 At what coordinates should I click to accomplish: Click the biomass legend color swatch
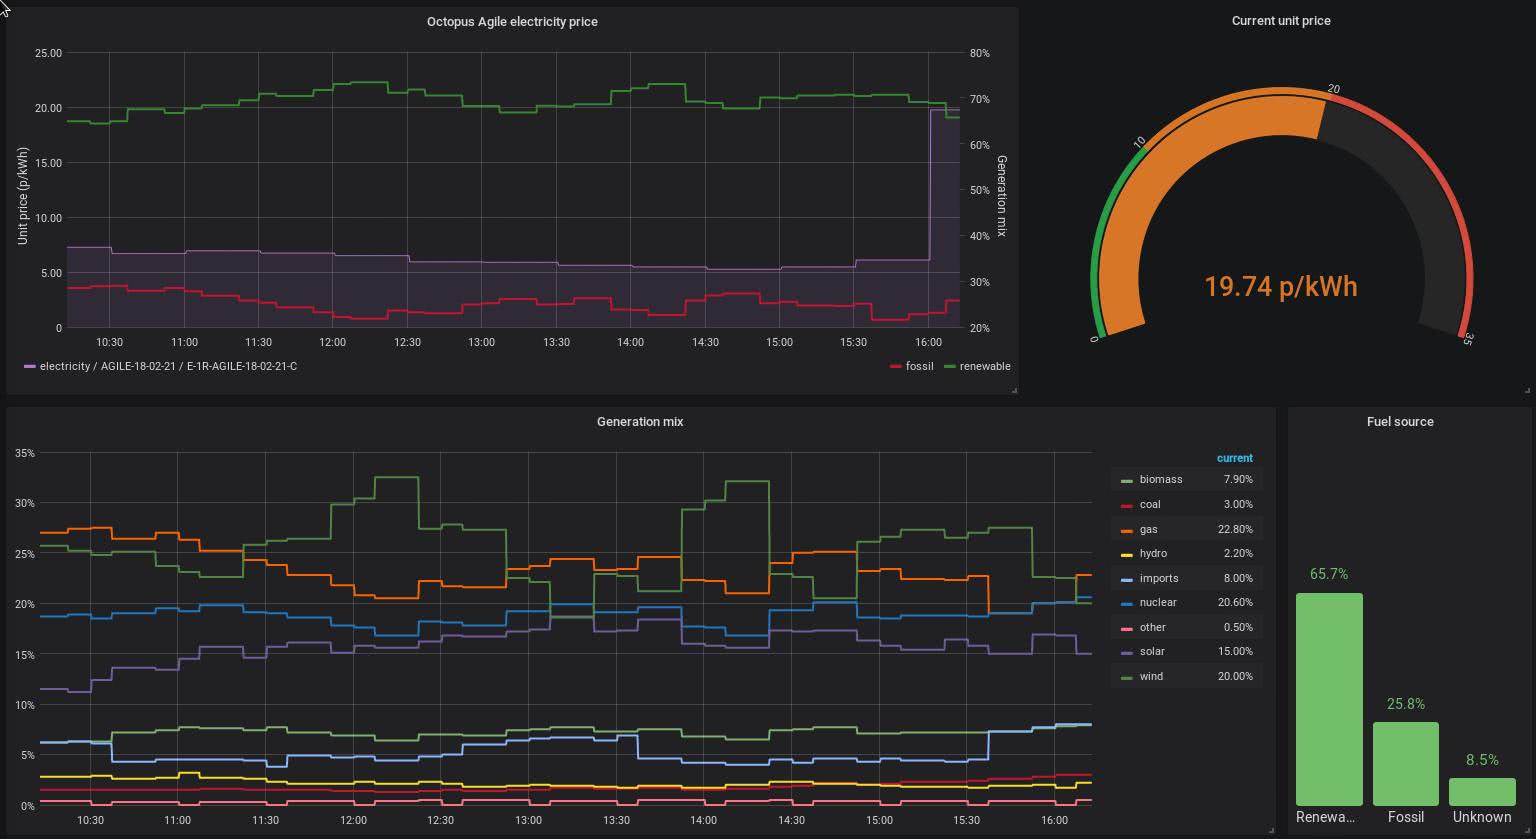coord(1127,481)
